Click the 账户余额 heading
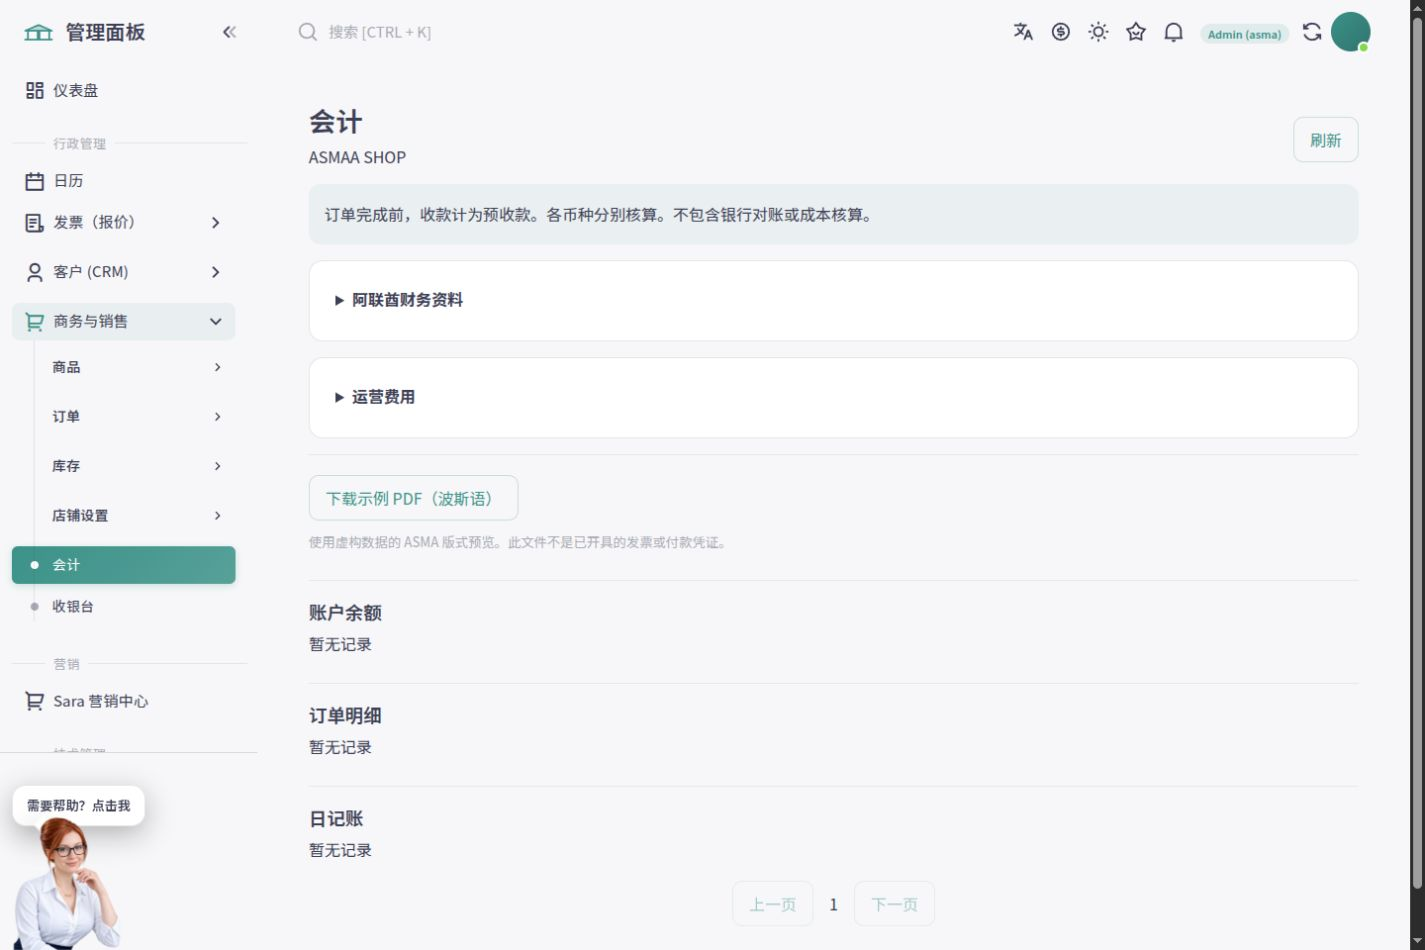 pos(345,613)
